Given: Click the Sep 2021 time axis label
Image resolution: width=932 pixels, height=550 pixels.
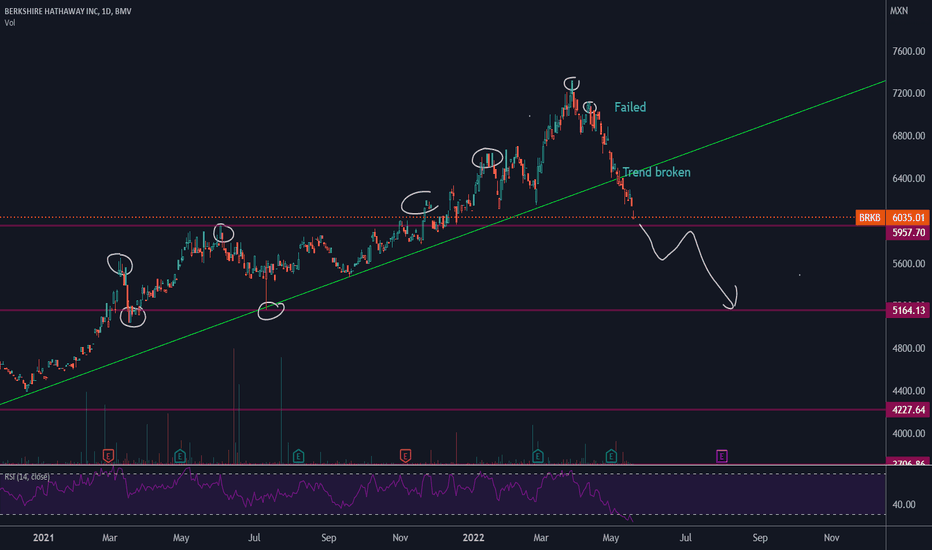Looking at the screenshot, I should (x=329, y=538).
